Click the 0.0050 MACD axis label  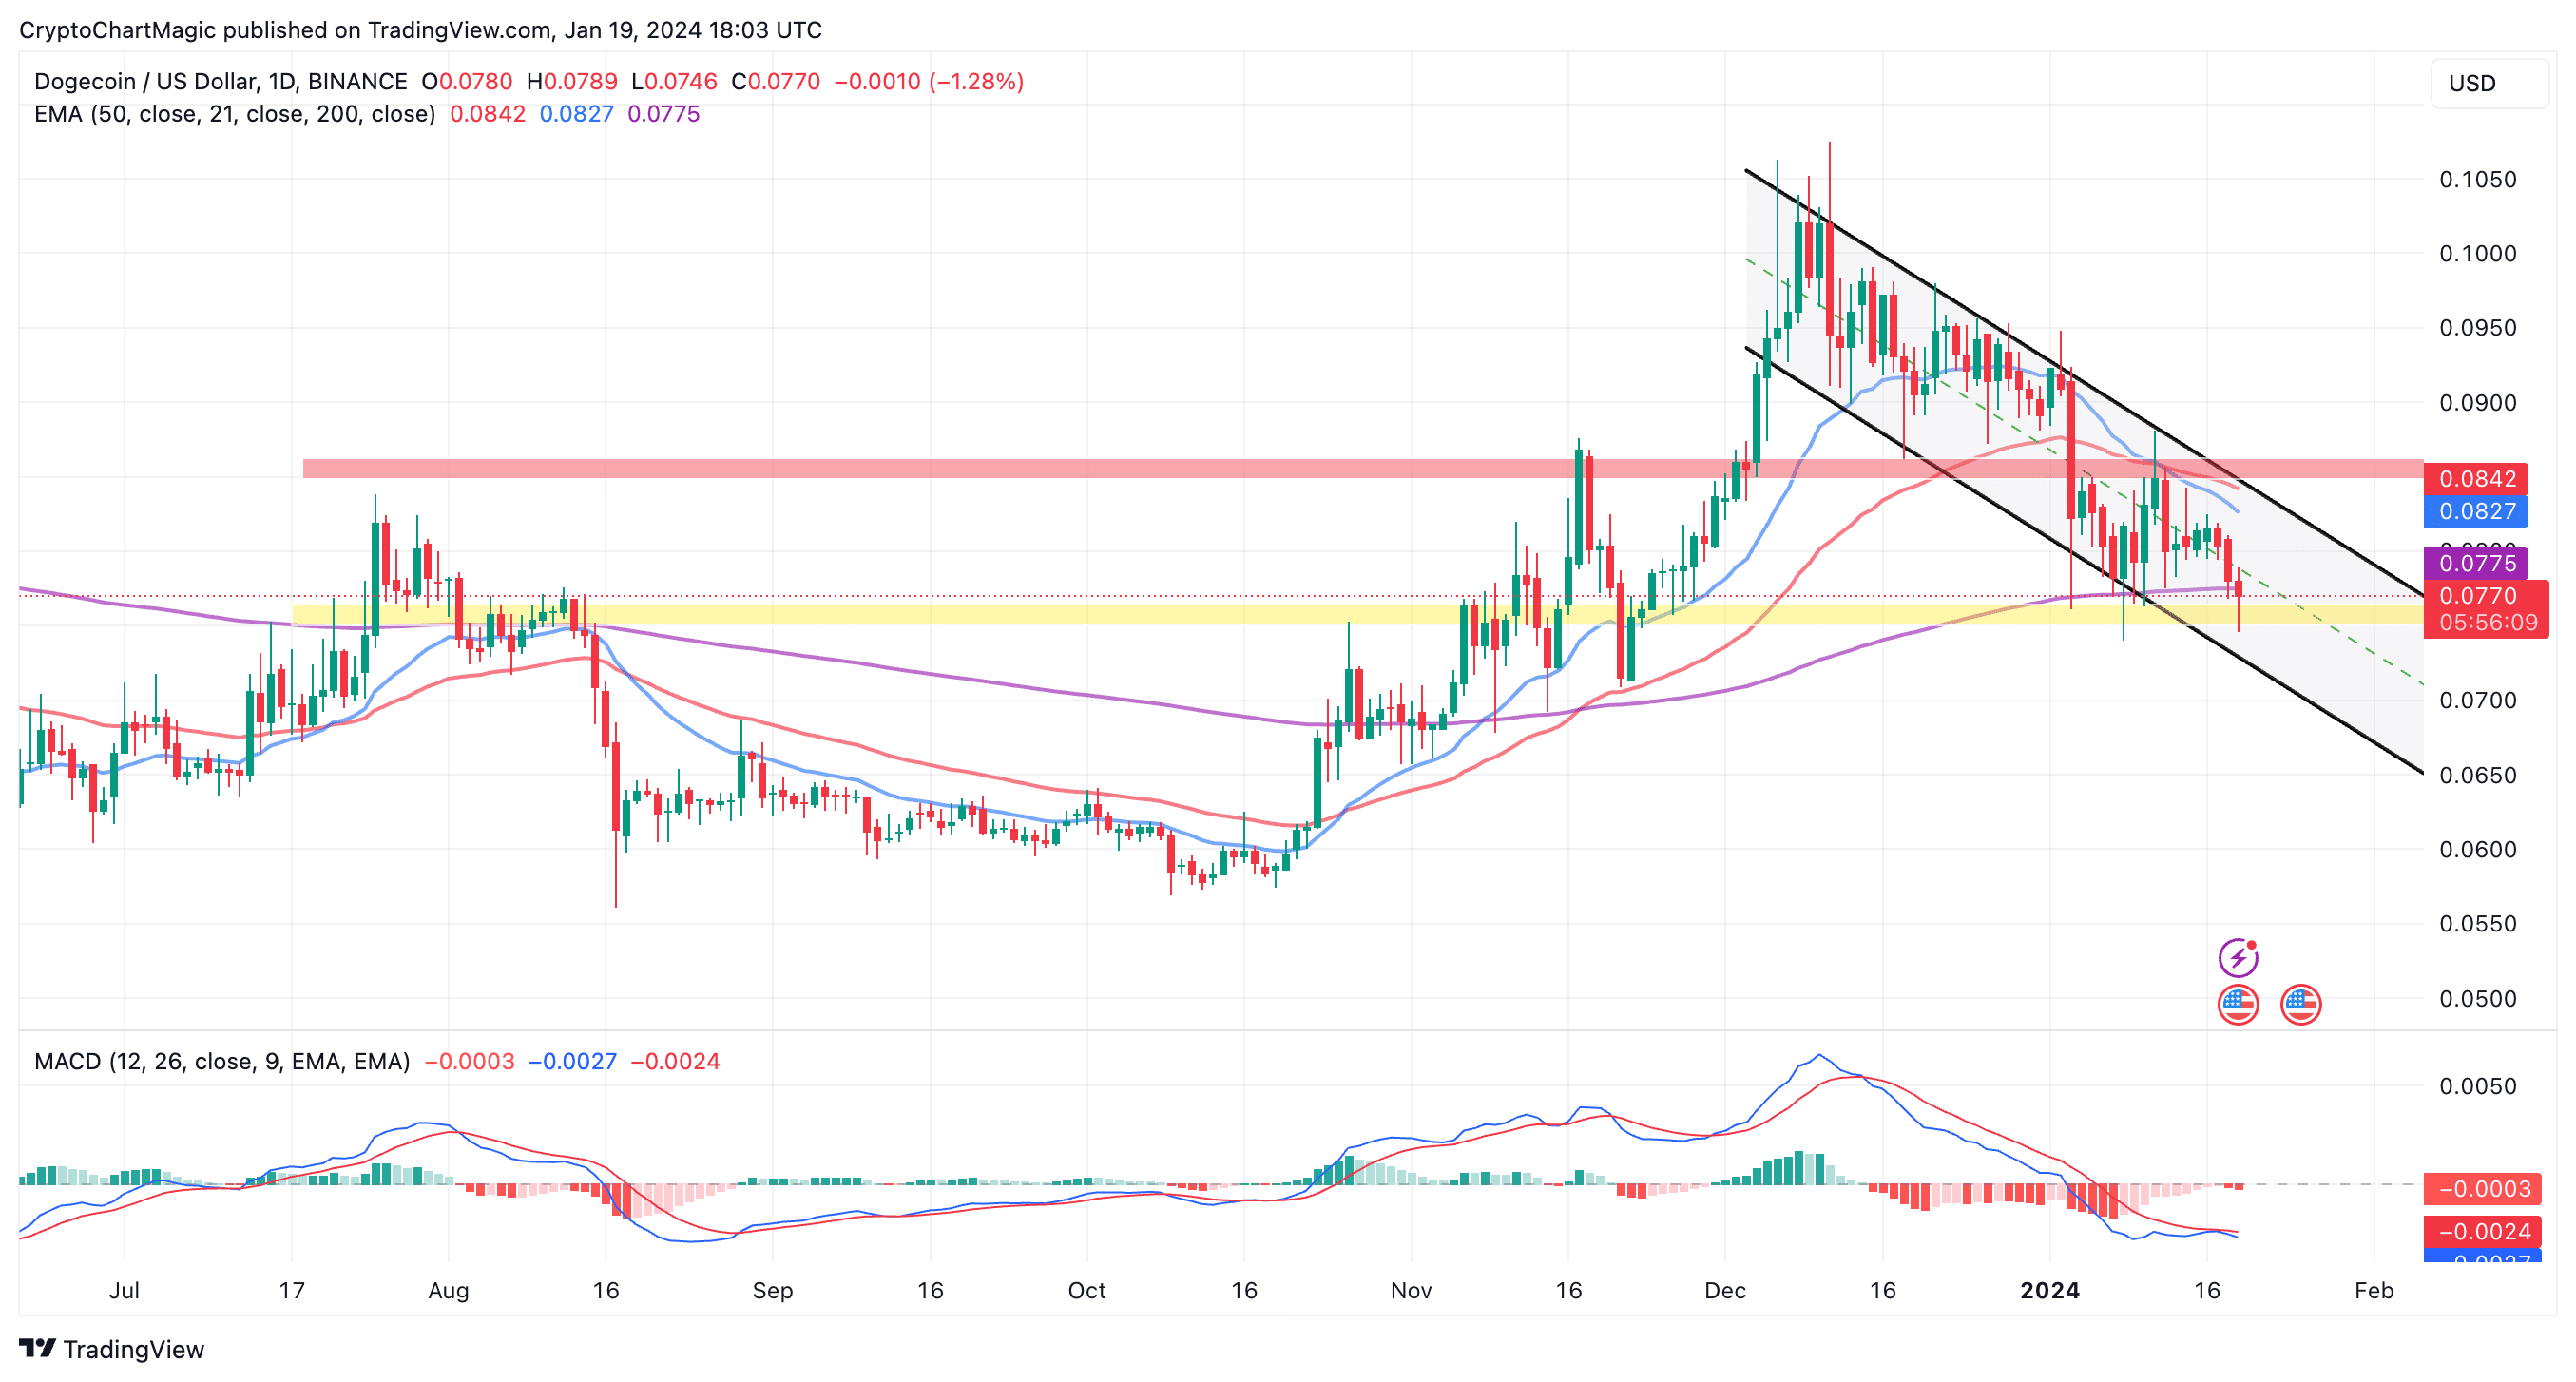pyautogui.click(x=2477, y=1086)
